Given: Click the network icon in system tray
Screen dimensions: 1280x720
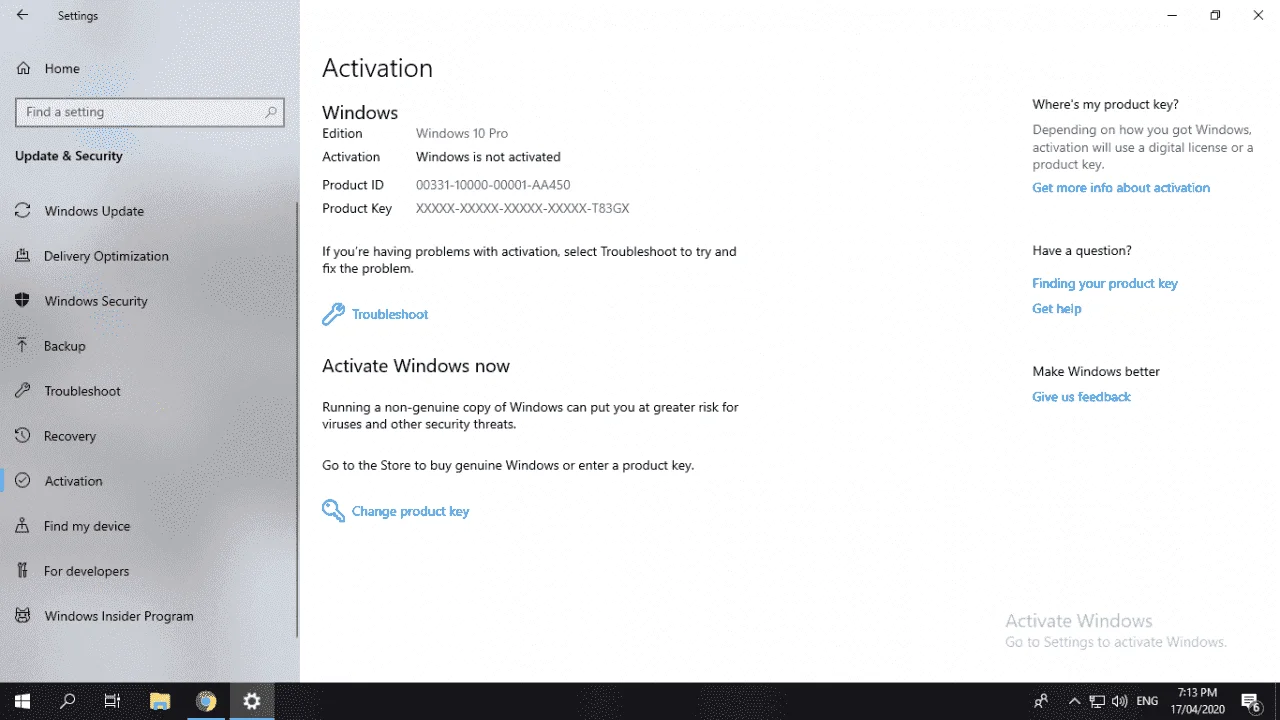Looking at the screenshot, I should [1097, 701].
